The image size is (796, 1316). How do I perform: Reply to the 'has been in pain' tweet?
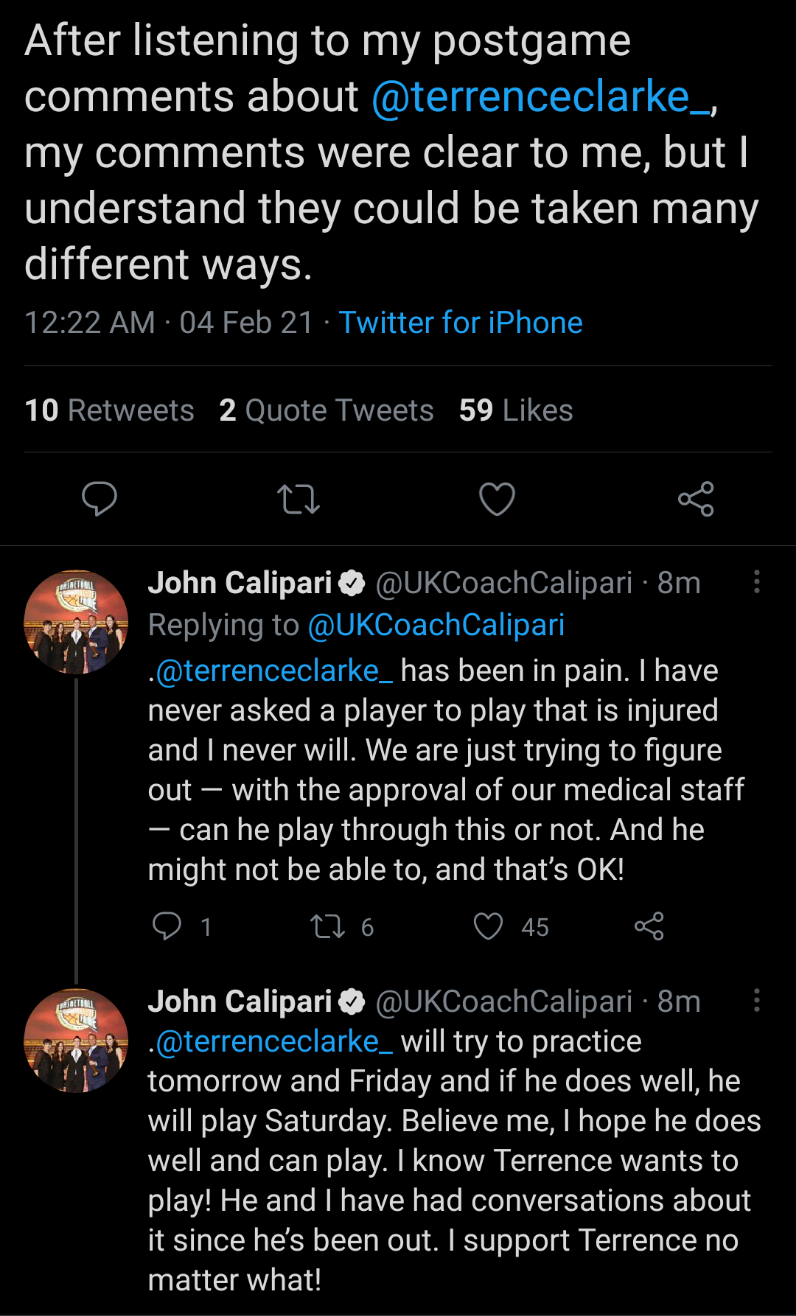[166, 927]
